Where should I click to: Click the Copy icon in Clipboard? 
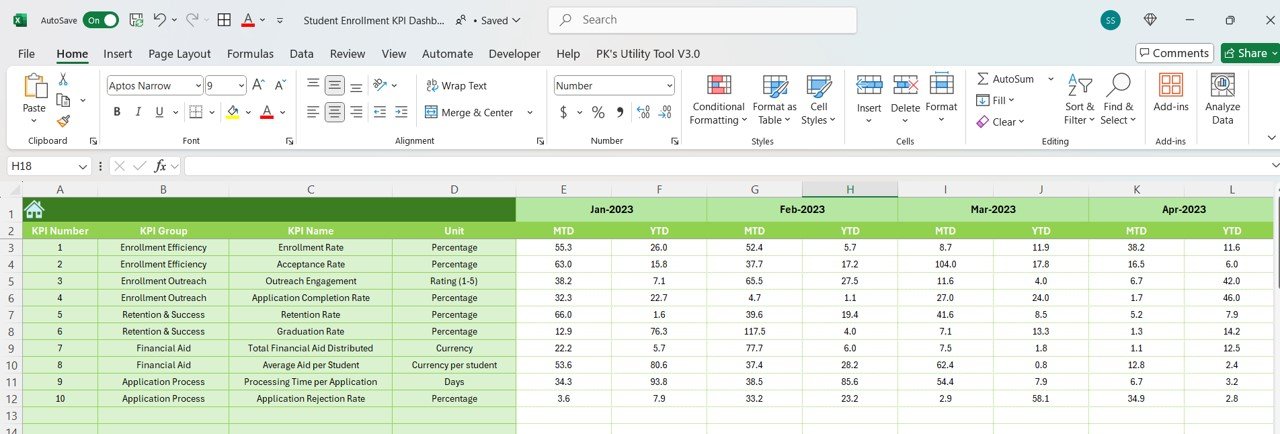(x=63, y=100)
